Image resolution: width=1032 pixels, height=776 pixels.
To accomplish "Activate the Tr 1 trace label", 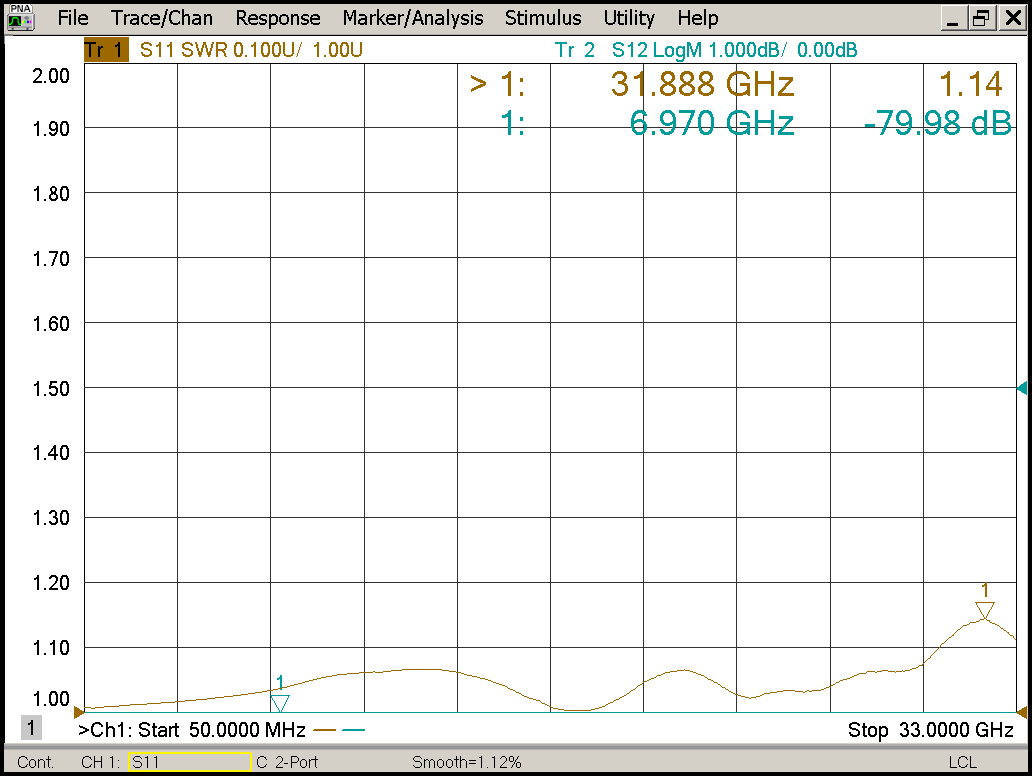I will (106, 50).
